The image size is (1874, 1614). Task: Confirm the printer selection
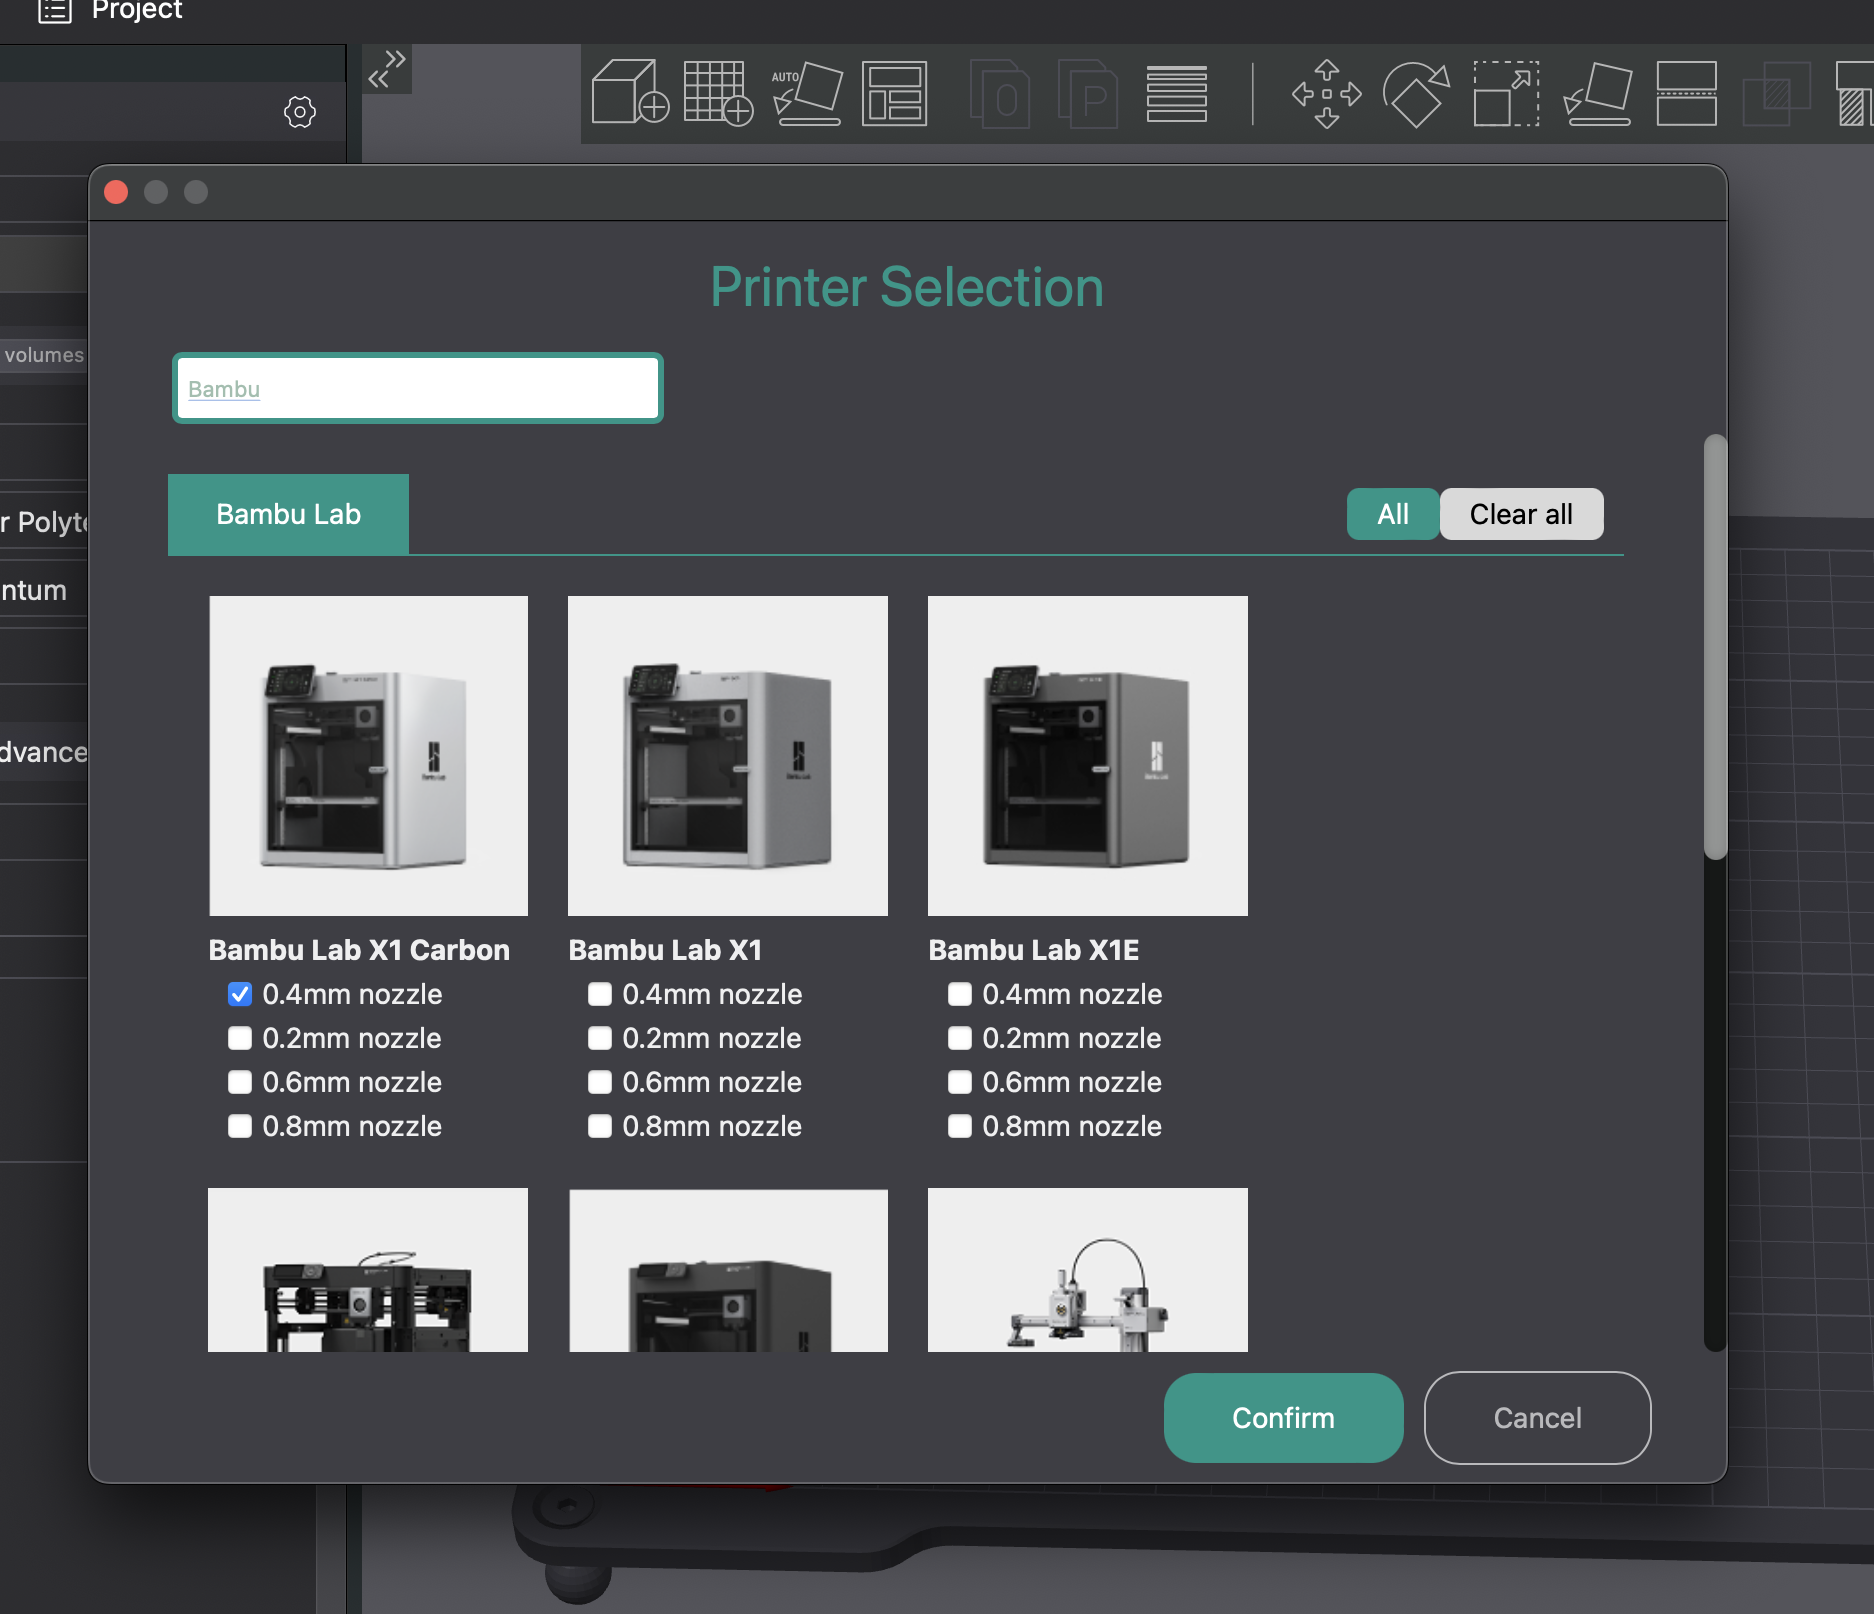point(1283,1418)
